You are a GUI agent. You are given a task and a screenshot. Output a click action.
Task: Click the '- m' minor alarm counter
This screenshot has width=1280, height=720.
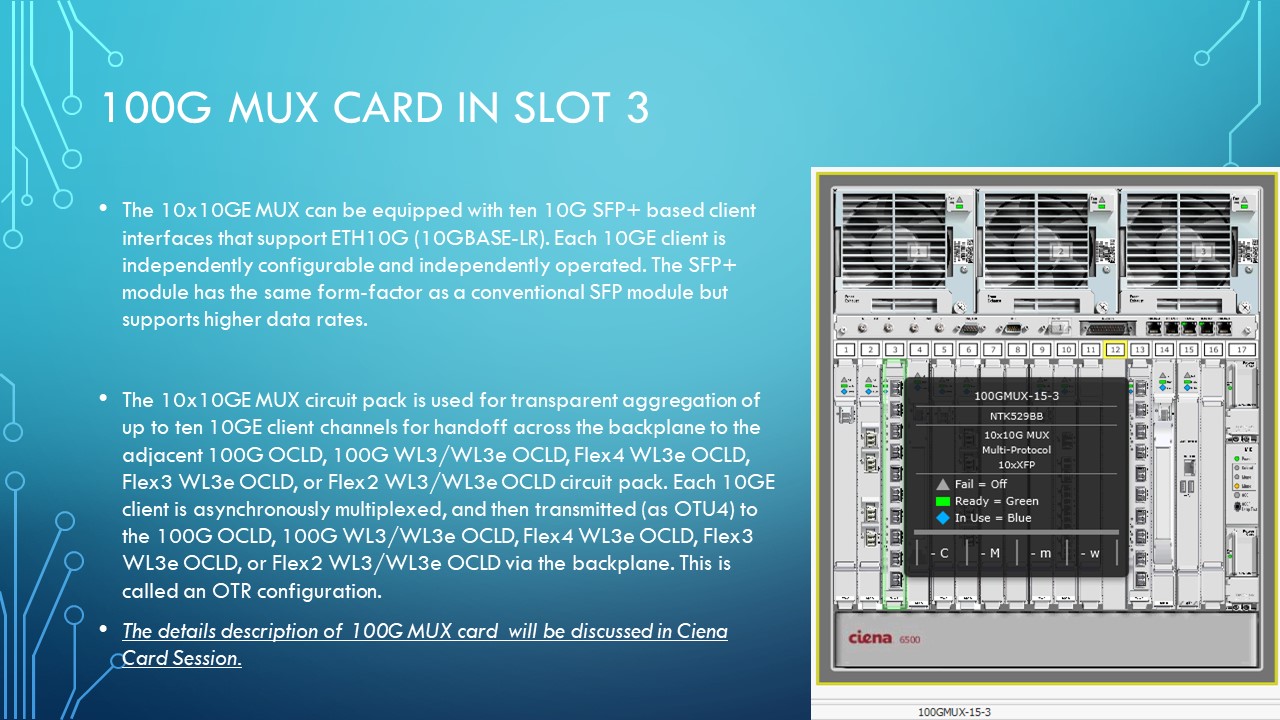pyautogui.click(x=1041, y=553)
